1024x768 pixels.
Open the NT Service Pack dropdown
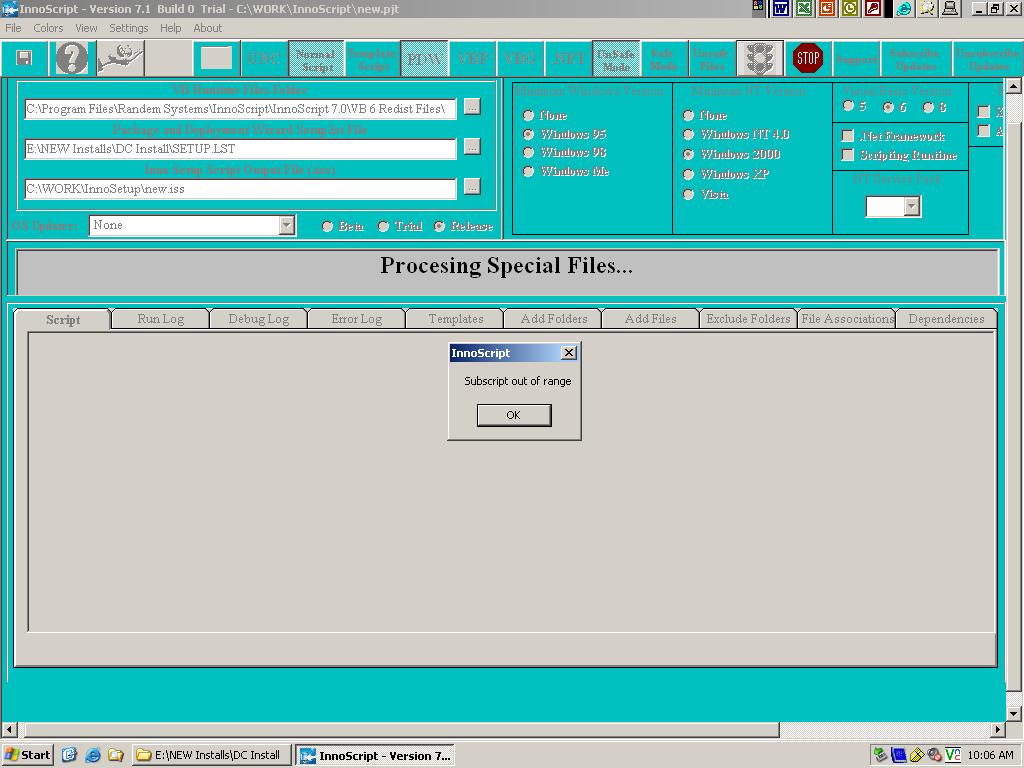point(912,206)
